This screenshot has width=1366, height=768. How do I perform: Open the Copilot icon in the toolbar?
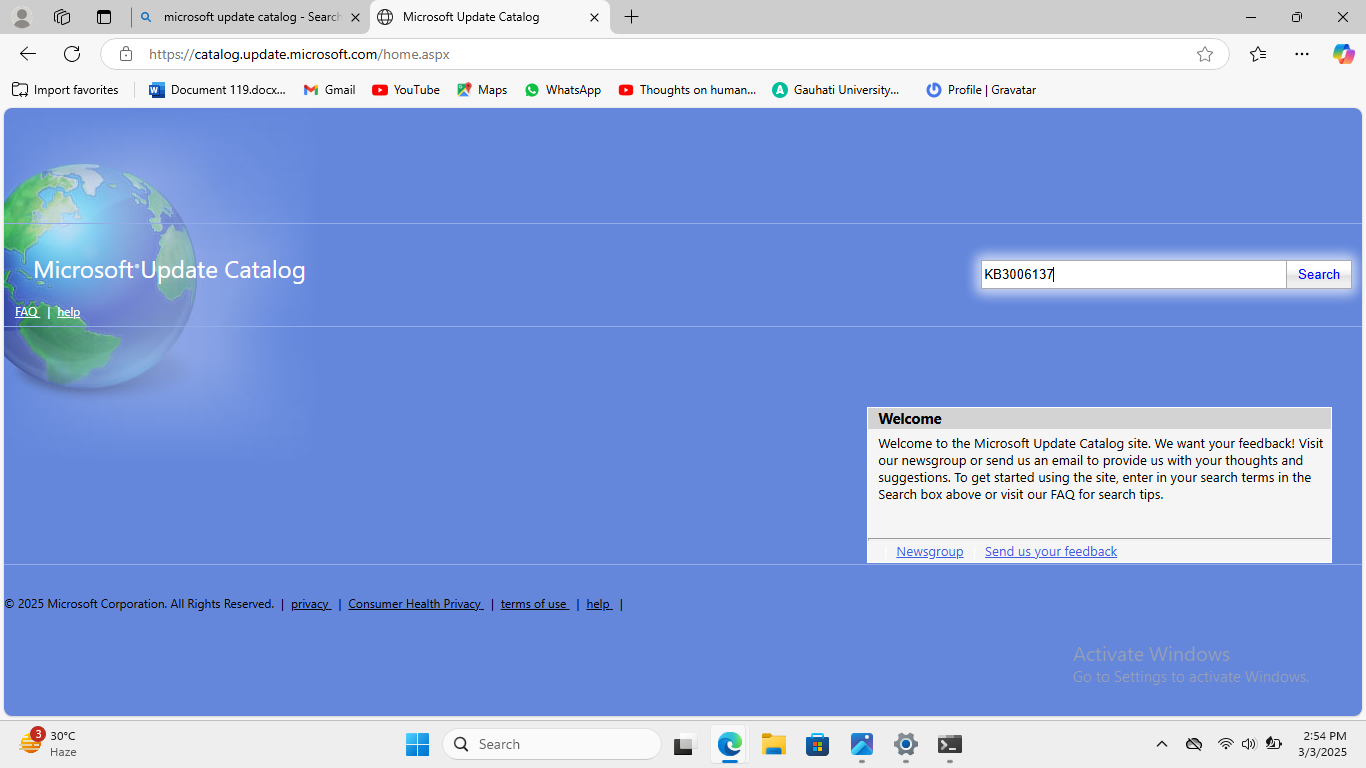(1343, 54)
